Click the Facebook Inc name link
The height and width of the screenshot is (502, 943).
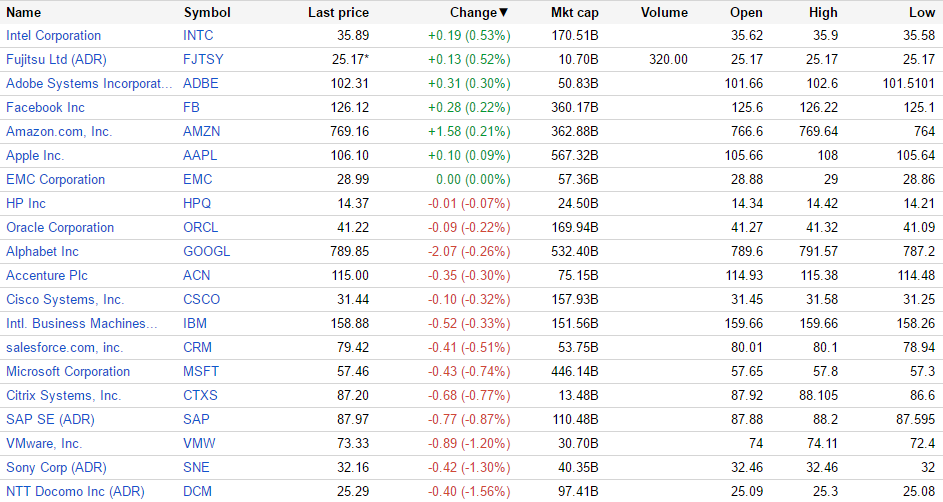pos(45,108)
